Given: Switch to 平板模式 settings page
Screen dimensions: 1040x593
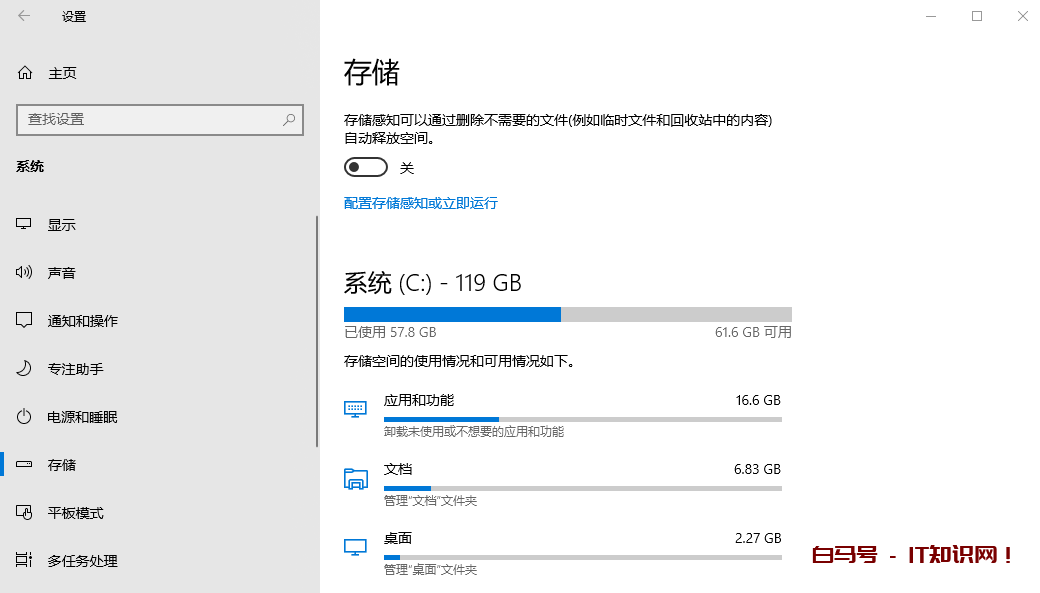Looking at the screenshot, I should 76,513.
